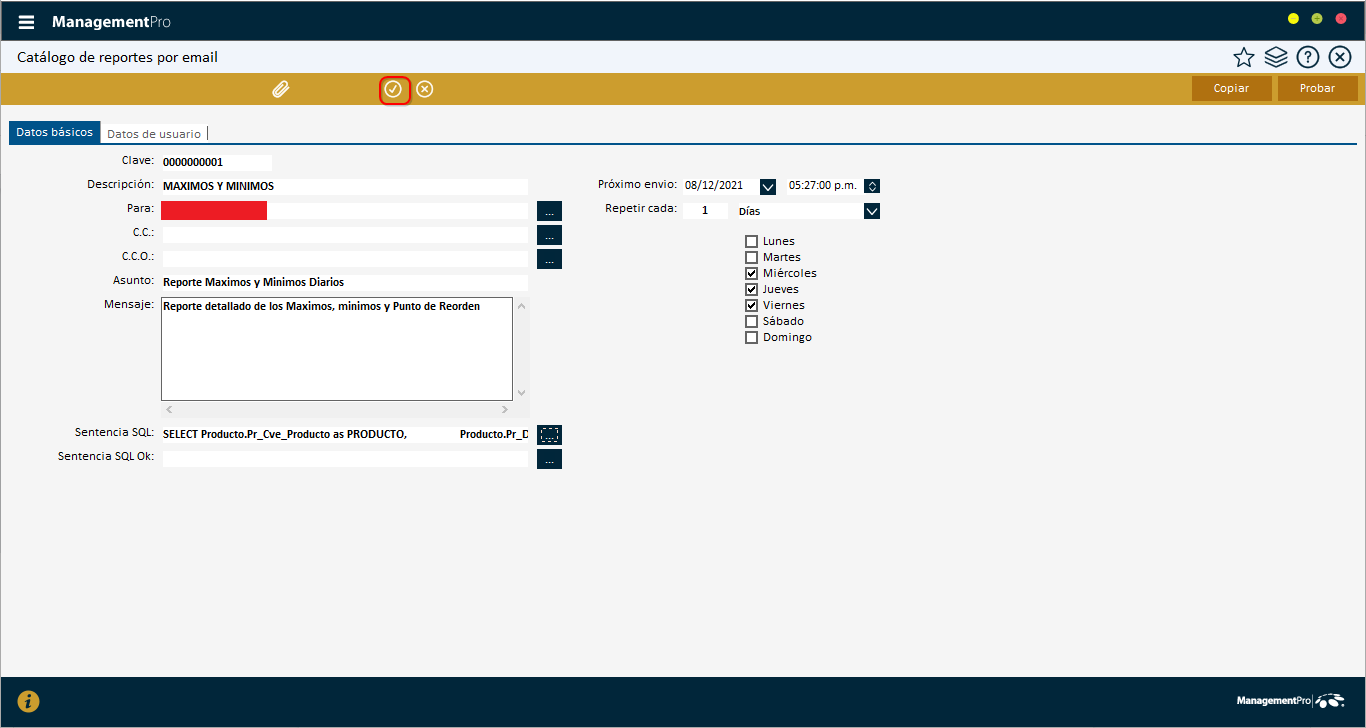
Task: Enable the Lunes checkbox
Action: pyautogui.click(x=751, y=241)
